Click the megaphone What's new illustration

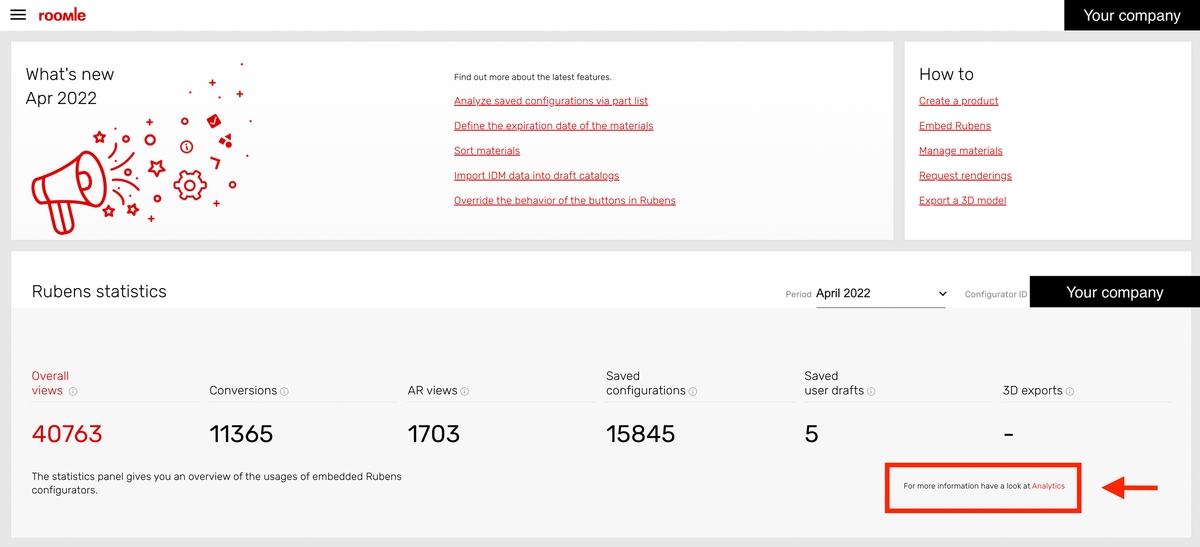140,147
